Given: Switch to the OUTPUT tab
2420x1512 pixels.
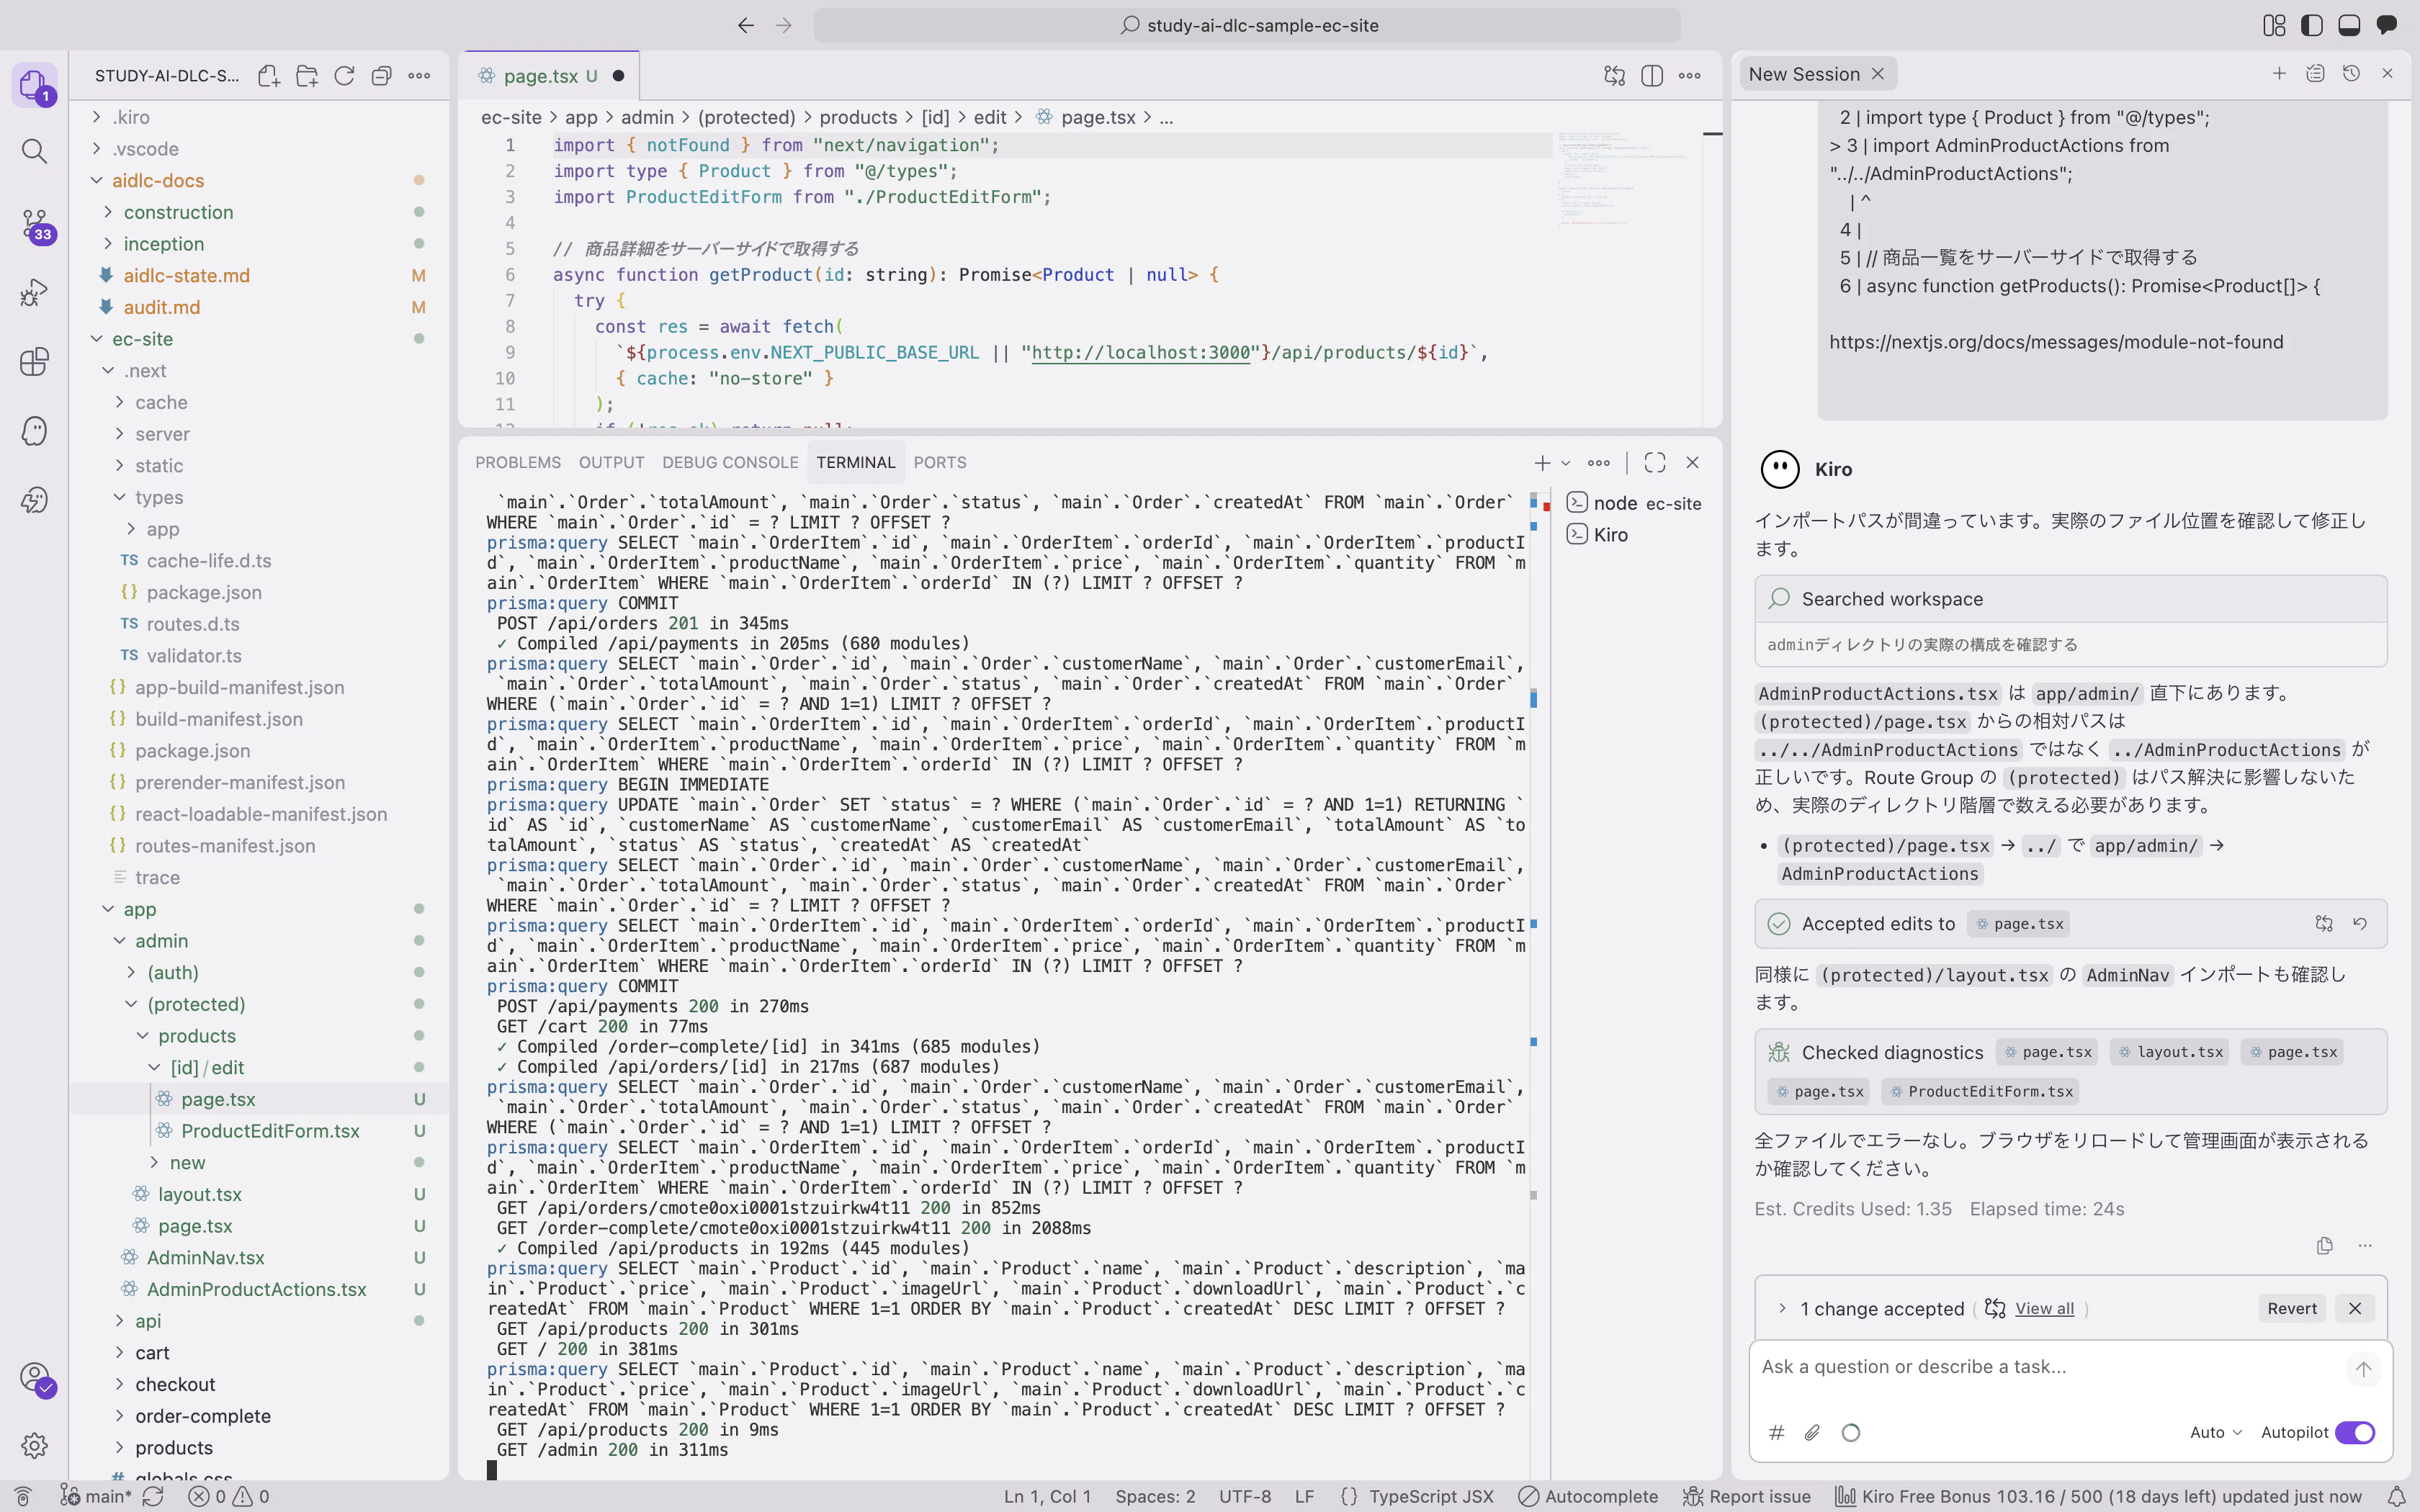Looking at the screenshot, I should (x=611, y=463).
